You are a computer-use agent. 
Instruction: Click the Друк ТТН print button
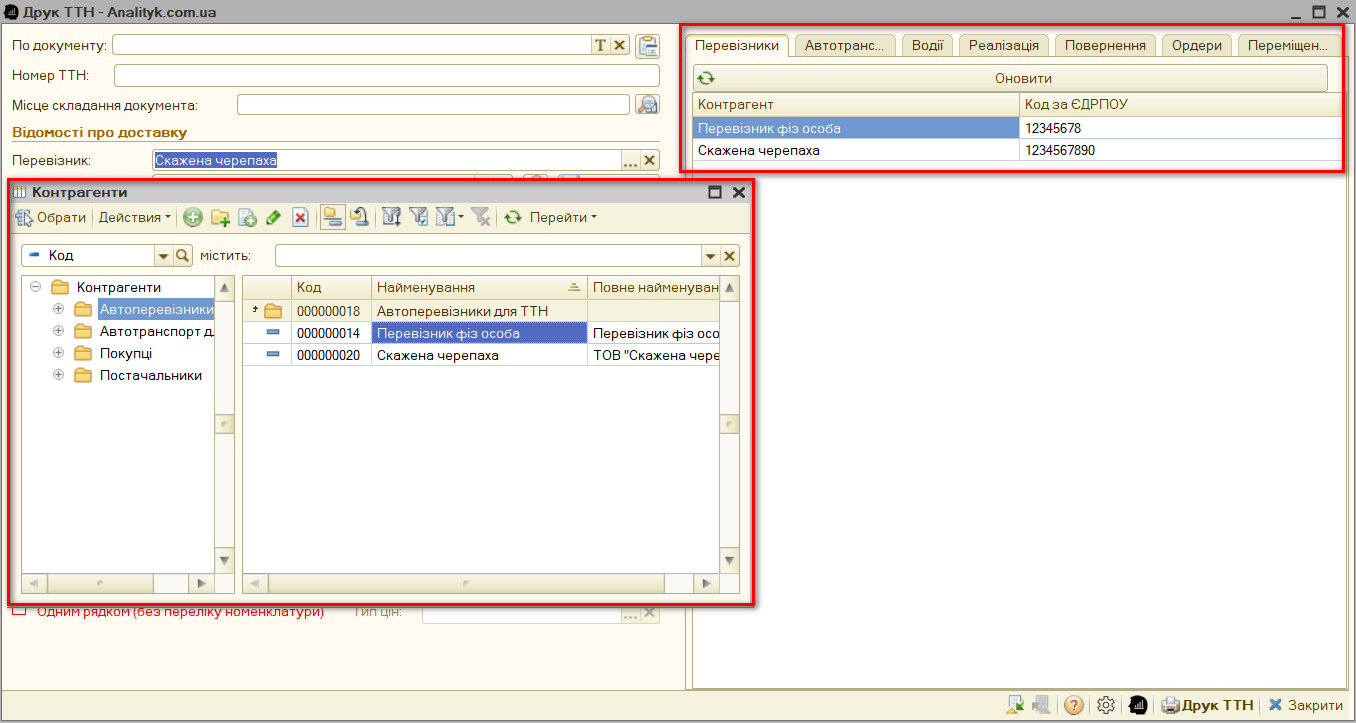(x=1207, y=705)
